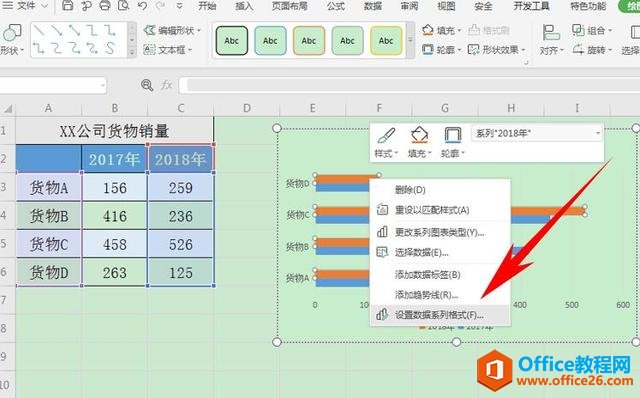Go to the 数据 tab
640x398 pixels.
373,6
